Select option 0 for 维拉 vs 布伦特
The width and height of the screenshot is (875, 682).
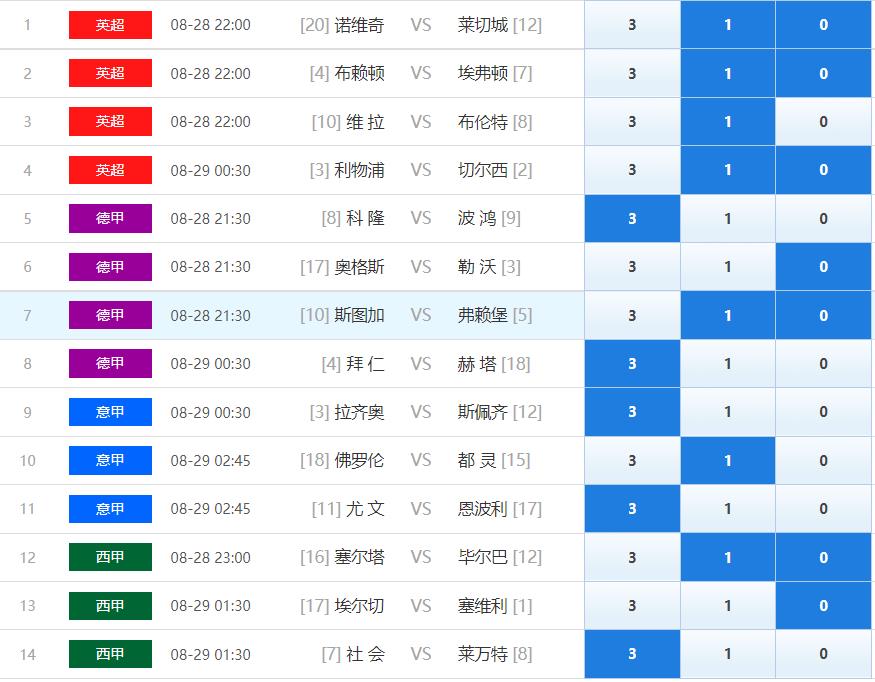pyautogui.click(x=823, y=122)
